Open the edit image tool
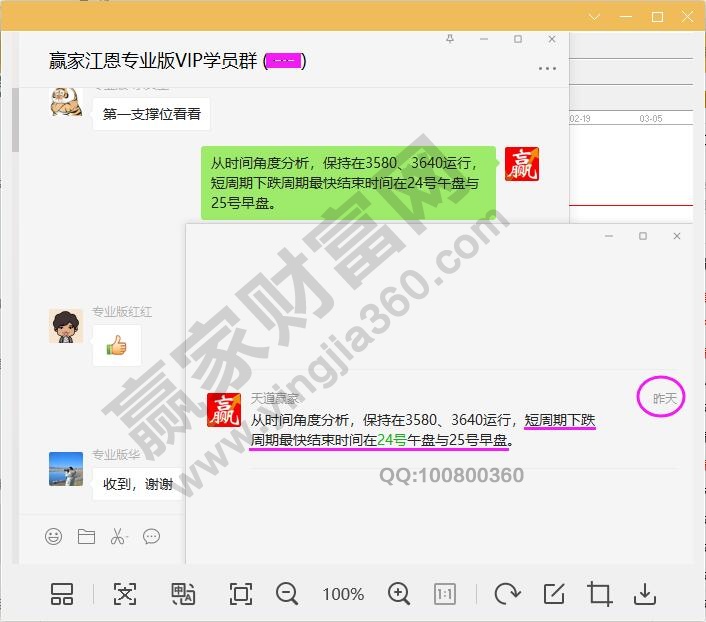The width and height of the screenshot is (706, 622). (553, 594)
